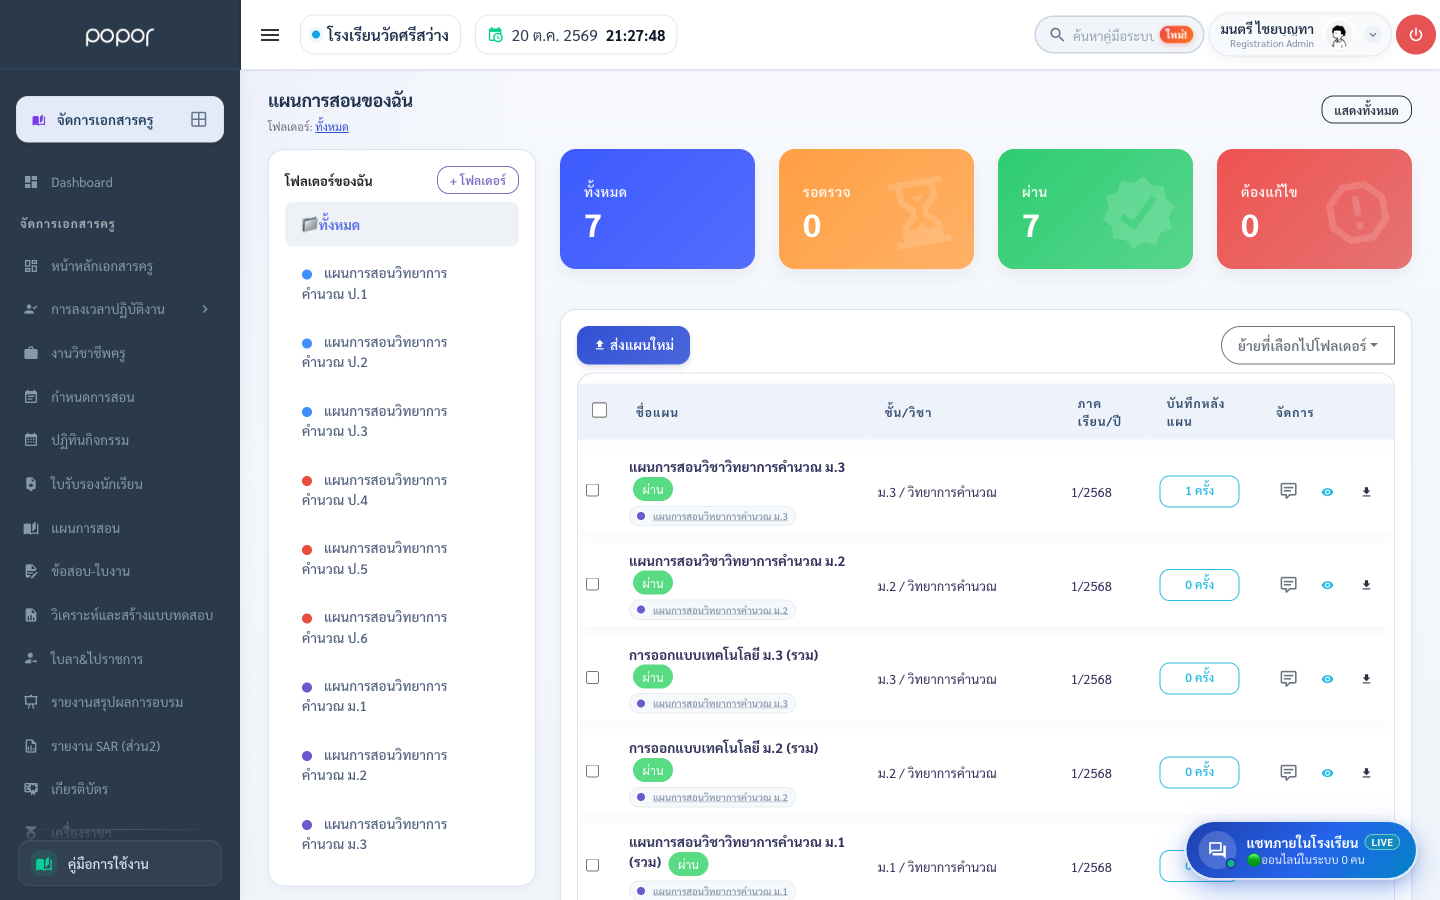This screenshot has height=900, width=1440.
Task: Click the แสดงทั้งหมด button
Action: coord(1366,110)
